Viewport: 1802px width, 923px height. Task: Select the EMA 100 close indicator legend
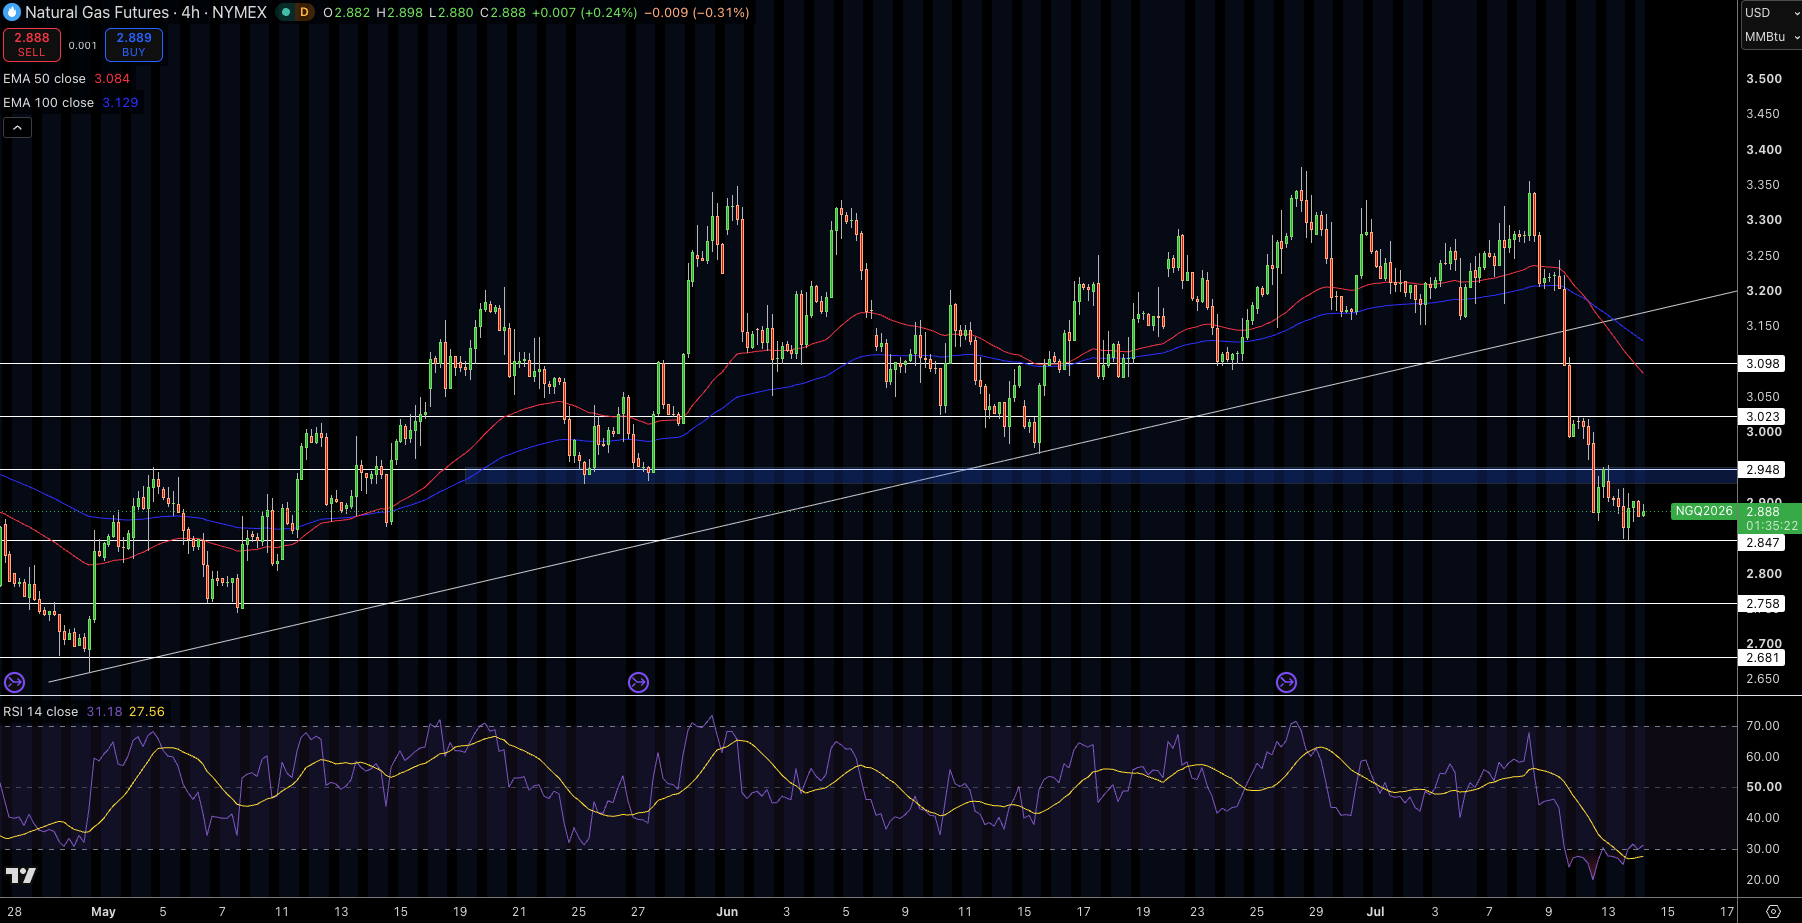pyautogui.click(x=48, y=102)
